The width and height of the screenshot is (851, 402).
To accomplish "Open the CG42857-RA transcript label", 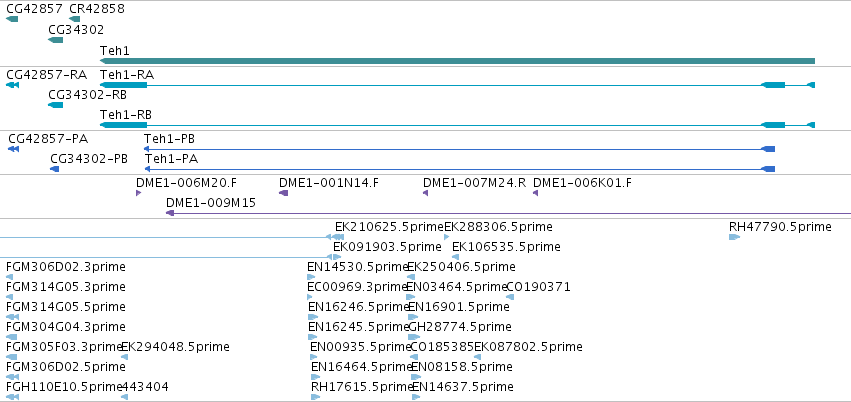I will 47,75.
